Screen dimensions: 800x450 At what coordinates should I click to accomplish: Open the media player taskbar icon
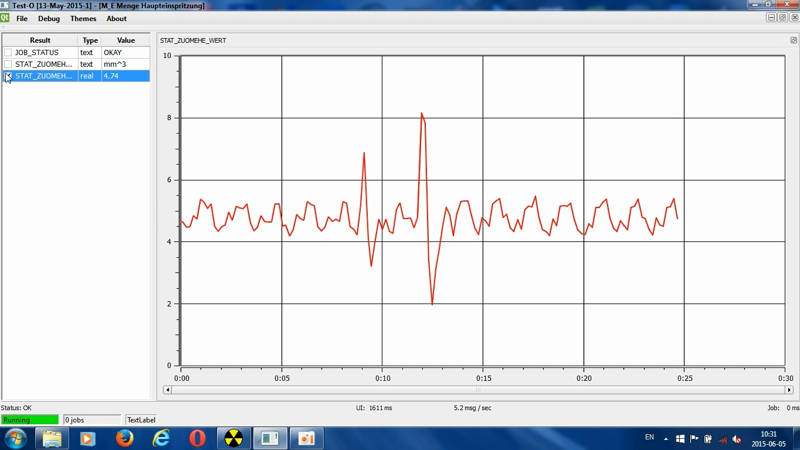tap(88, 438)
